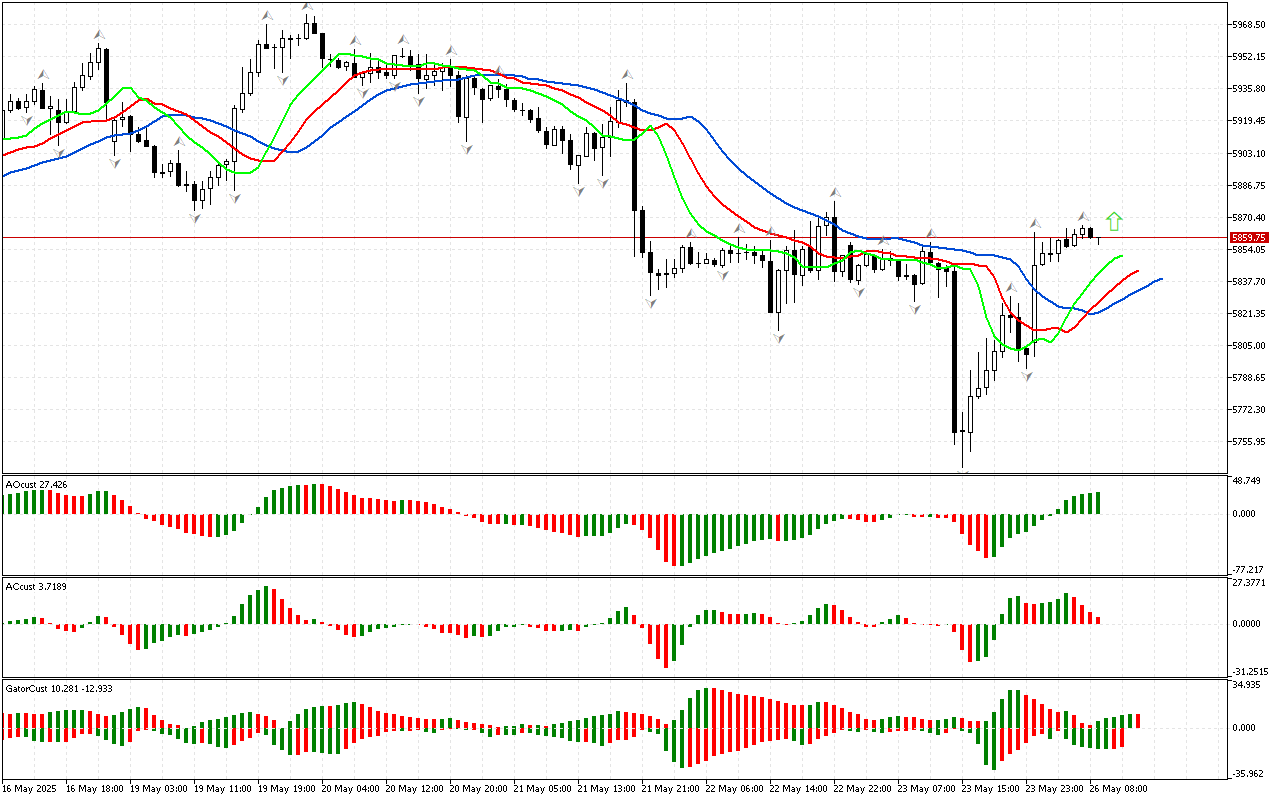Select the AOcust 27.426 indicator label
The width and height of the screenshot is (1280, 800).
[x=37, y=484]
